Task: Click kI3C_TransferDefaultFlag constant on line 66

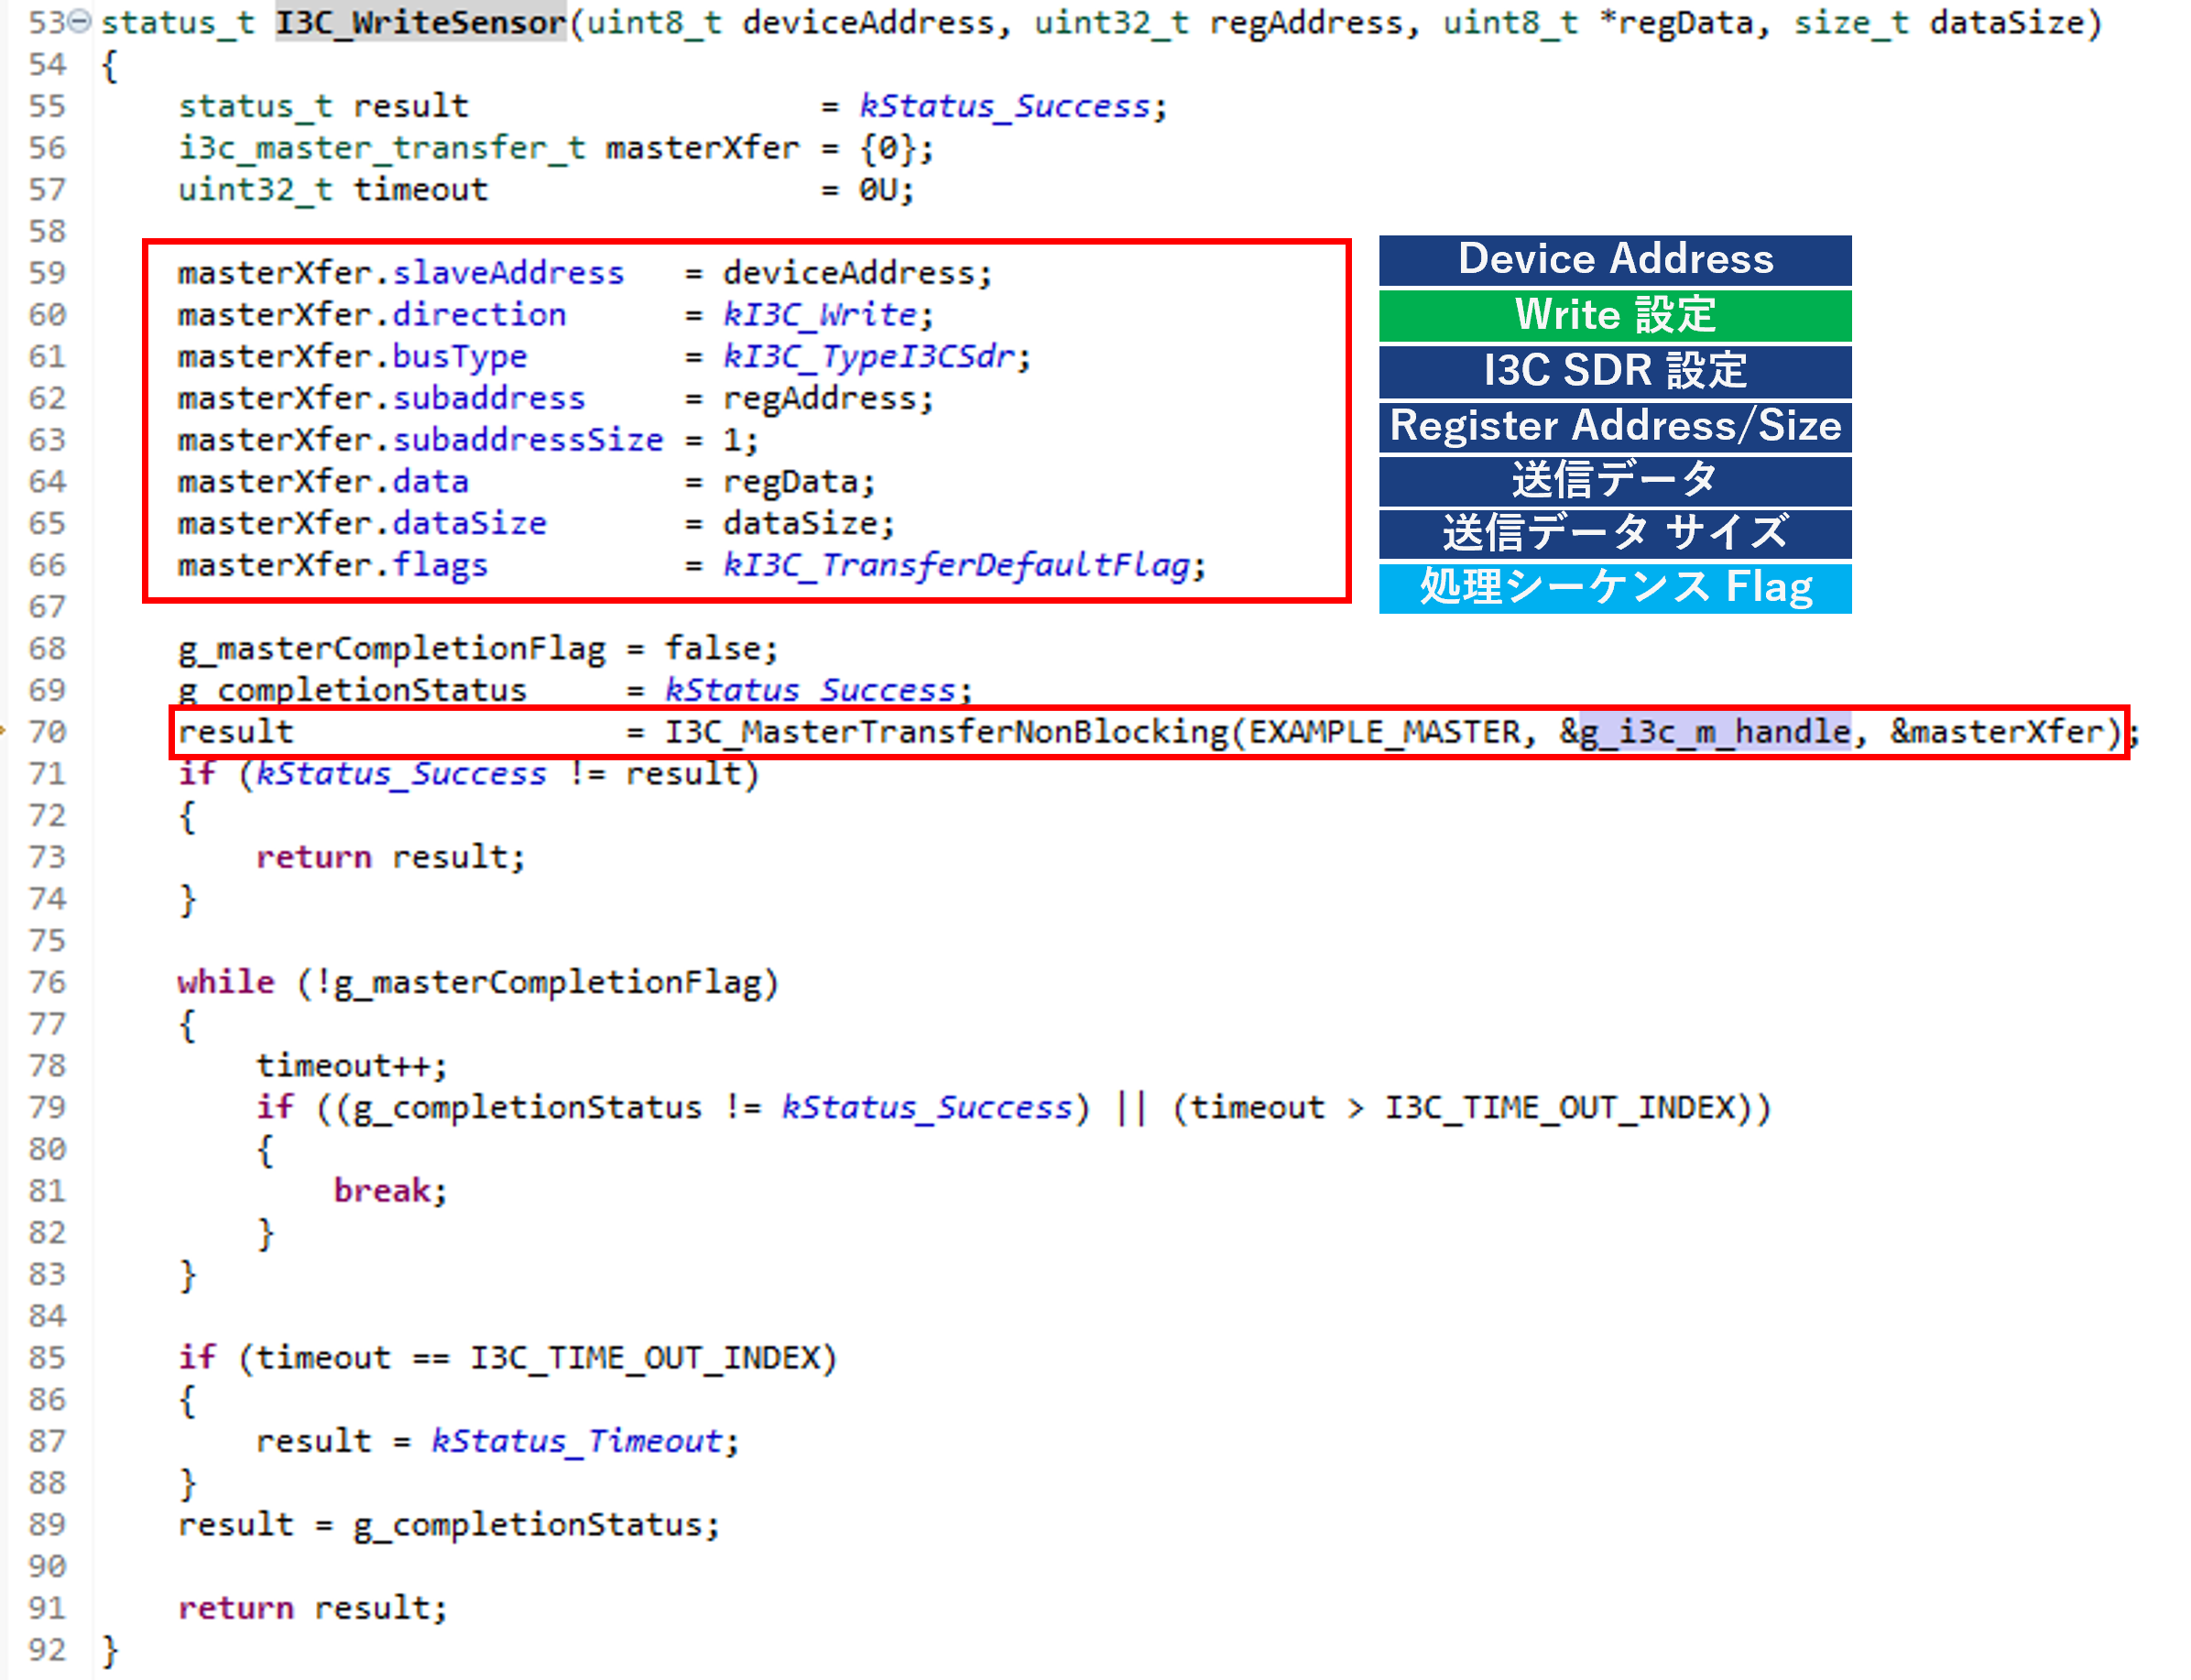Action: click(x=955, y=566)
